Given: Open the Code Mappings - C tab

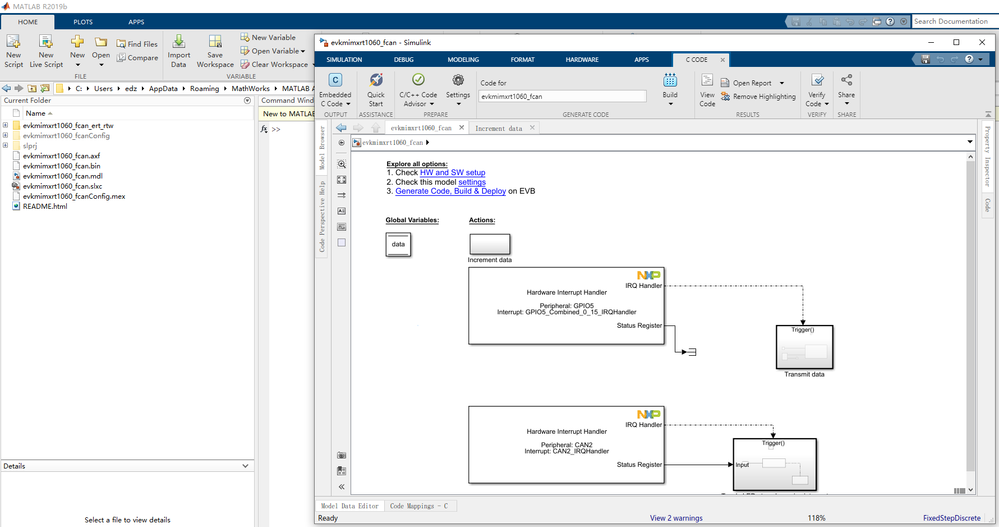Looking at the screenshot, I should pyautogui.click(x=419, y=506).
